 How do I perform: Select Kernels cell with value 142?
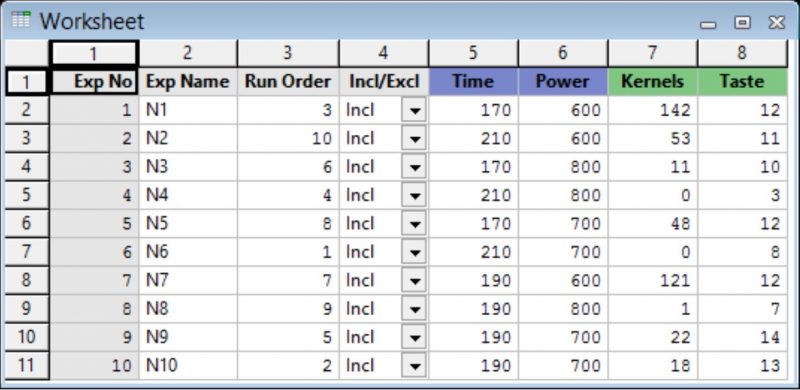[x=653, y=110]
